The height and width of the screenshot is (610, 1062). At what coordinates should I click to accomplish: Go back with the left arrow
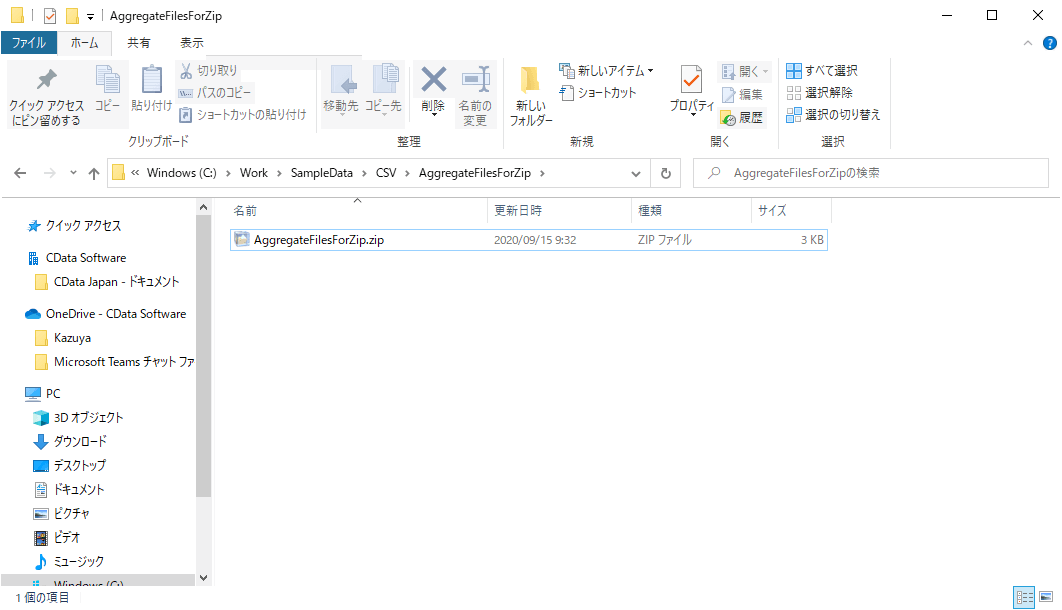pyautogui.click(x=20, y=173)
